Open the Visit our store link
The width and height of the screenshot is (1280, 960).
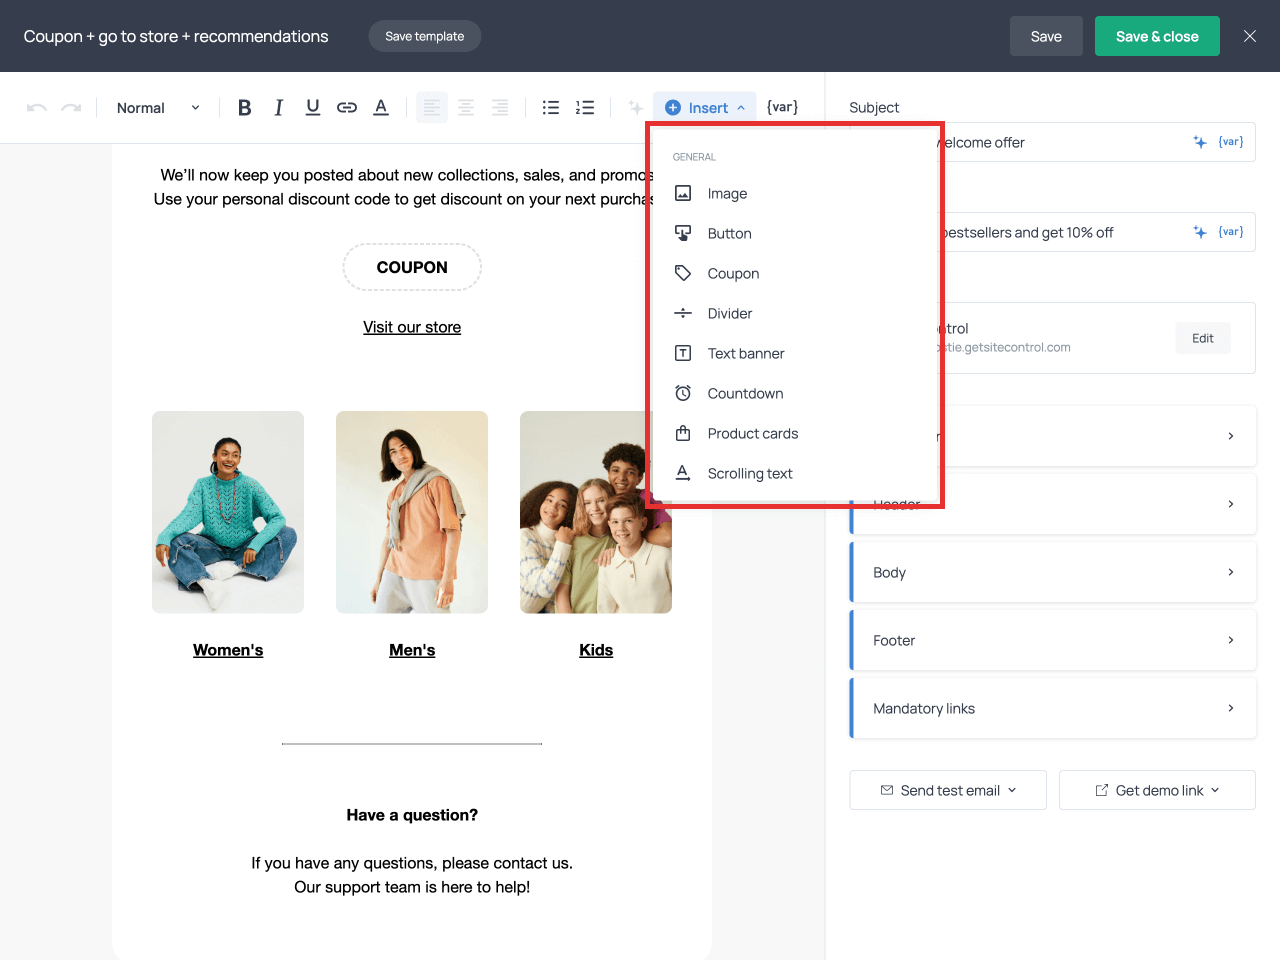coord(412,327)
